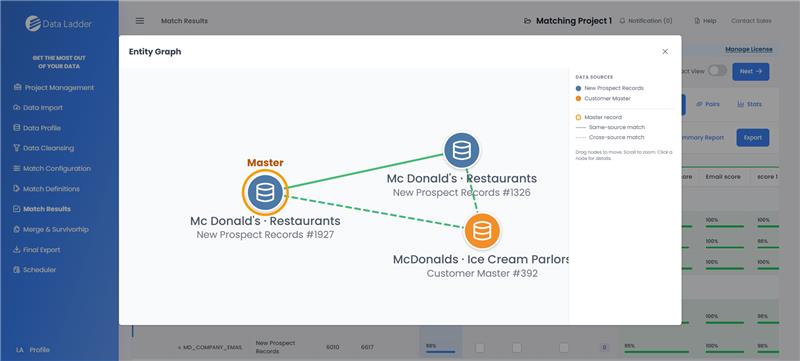Click the 98% blue score bar
Screen dimensions: 800x361
[440, 351]
